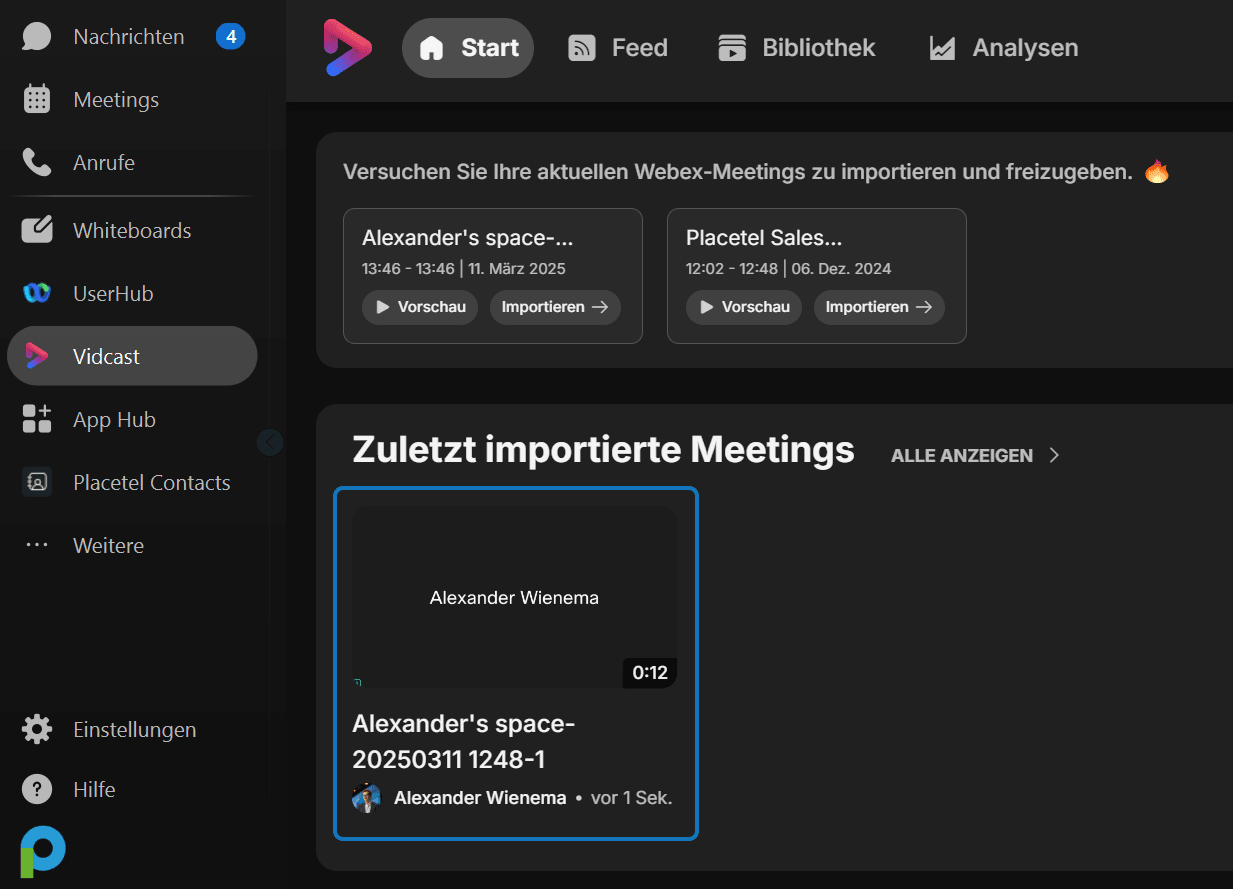Screen dimensions: 1233x889
Task: Switch to the Feed tab
Action: coord(618,48)
